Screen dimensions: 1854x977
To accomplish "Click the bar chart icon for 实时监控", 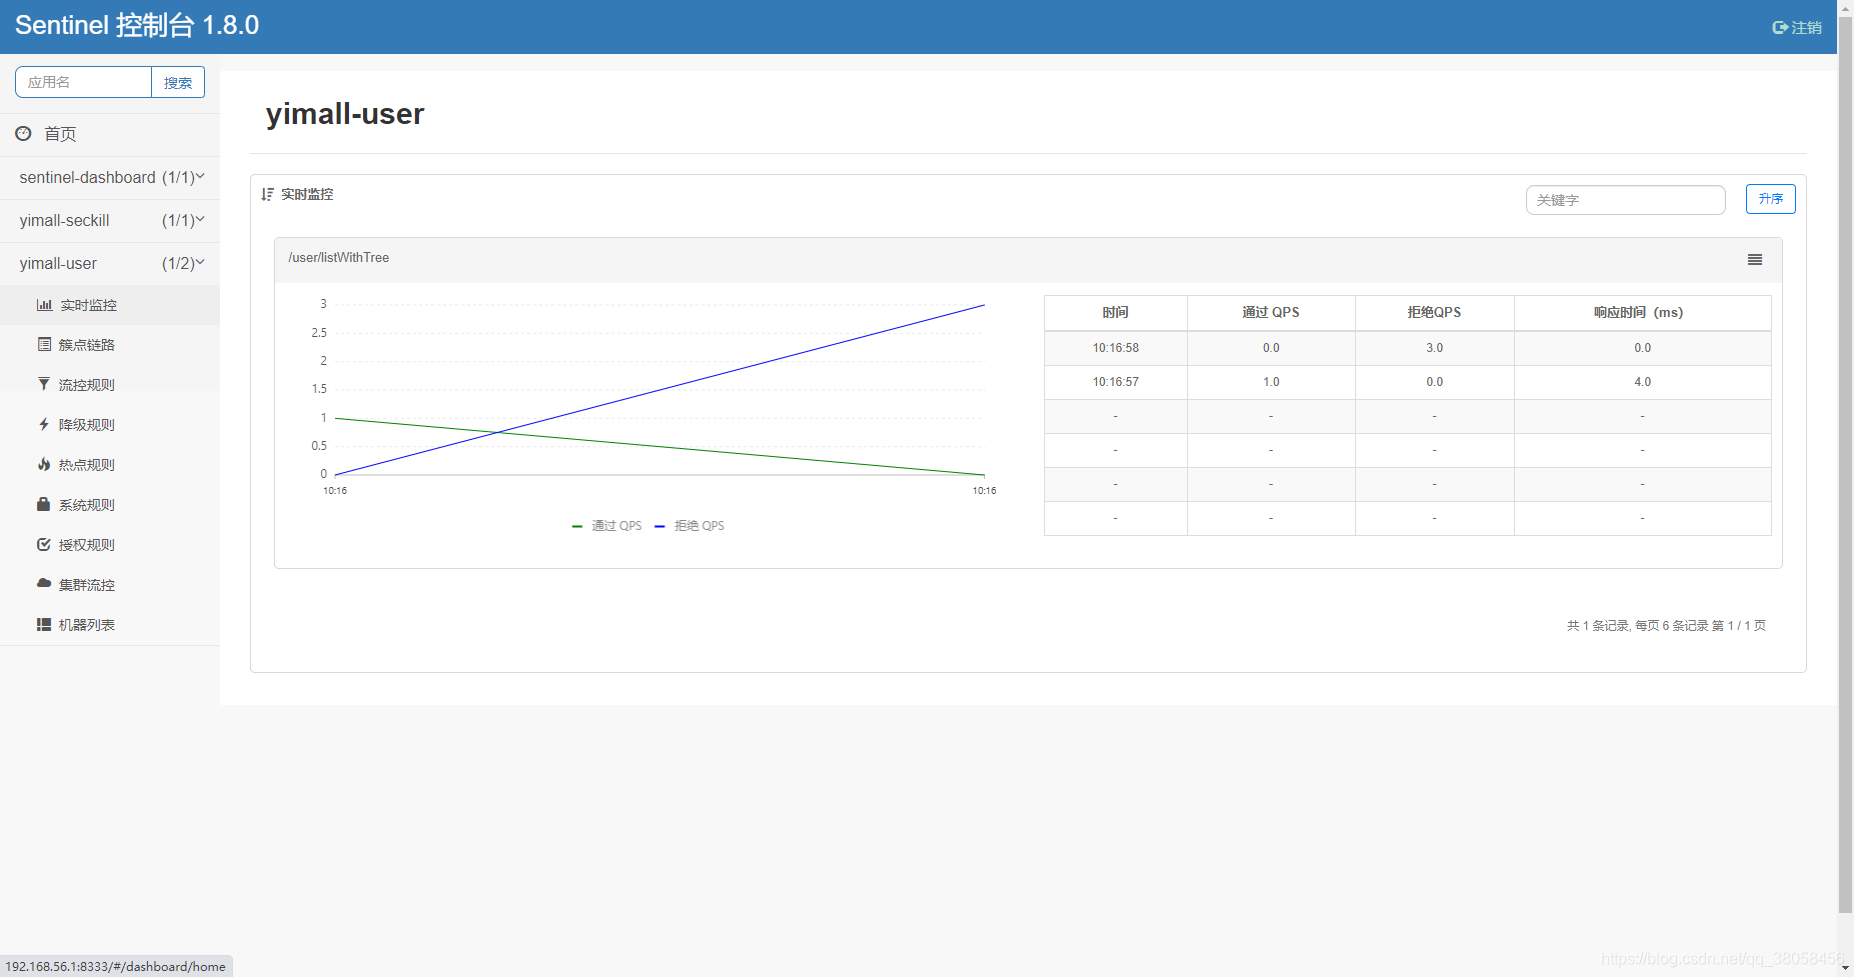I will (x=44, y=305).
